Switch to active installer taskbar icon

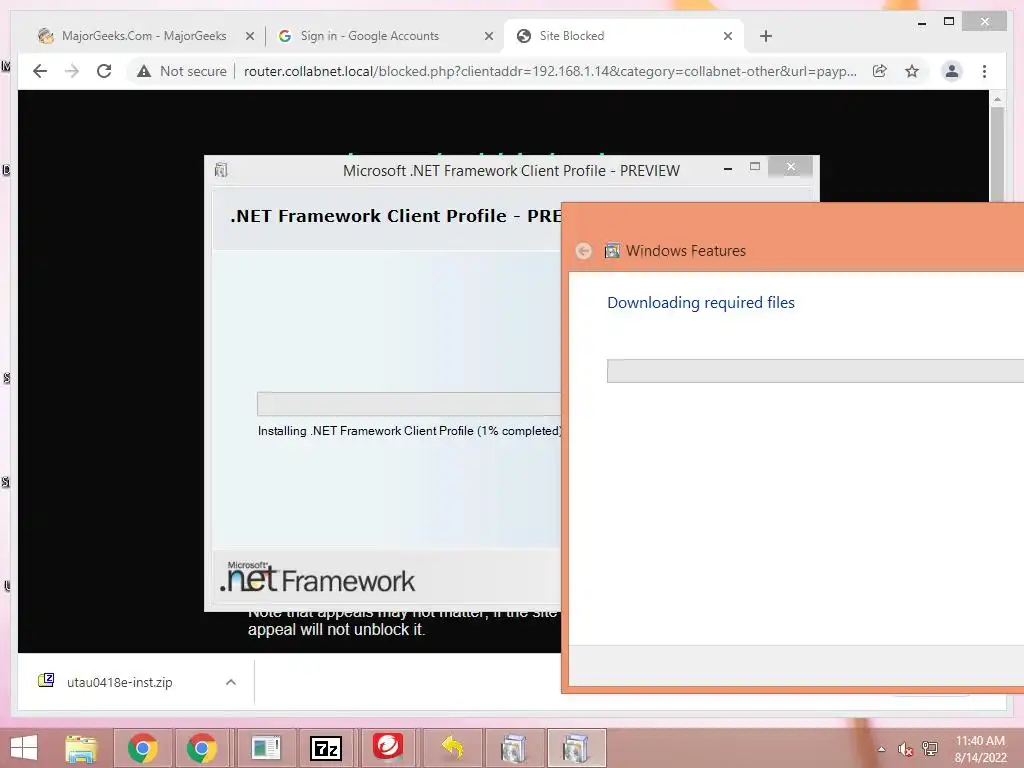click(x=576, y=748)
